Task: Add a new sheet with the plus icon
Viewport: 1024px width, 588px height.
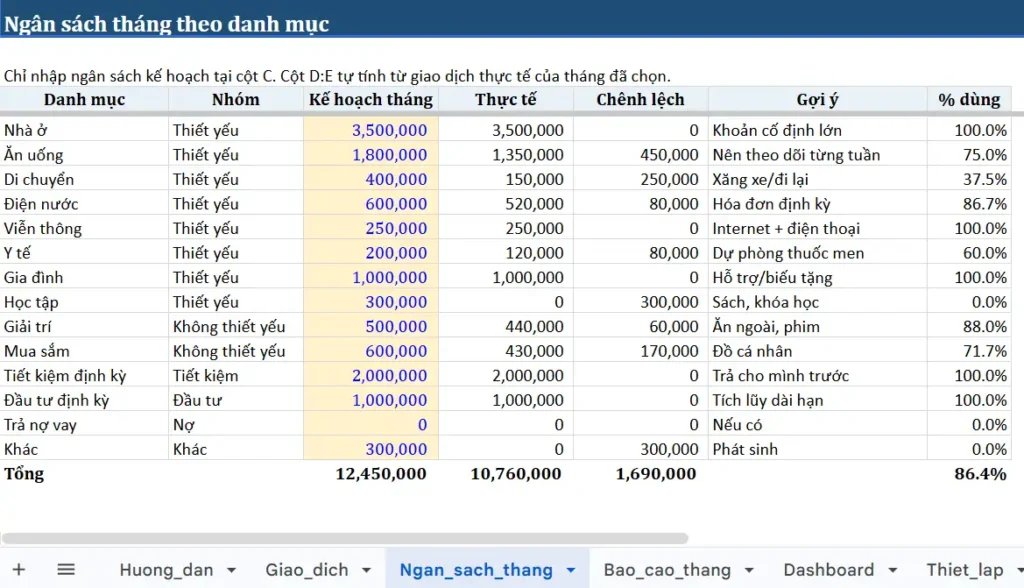Action: 22,569
